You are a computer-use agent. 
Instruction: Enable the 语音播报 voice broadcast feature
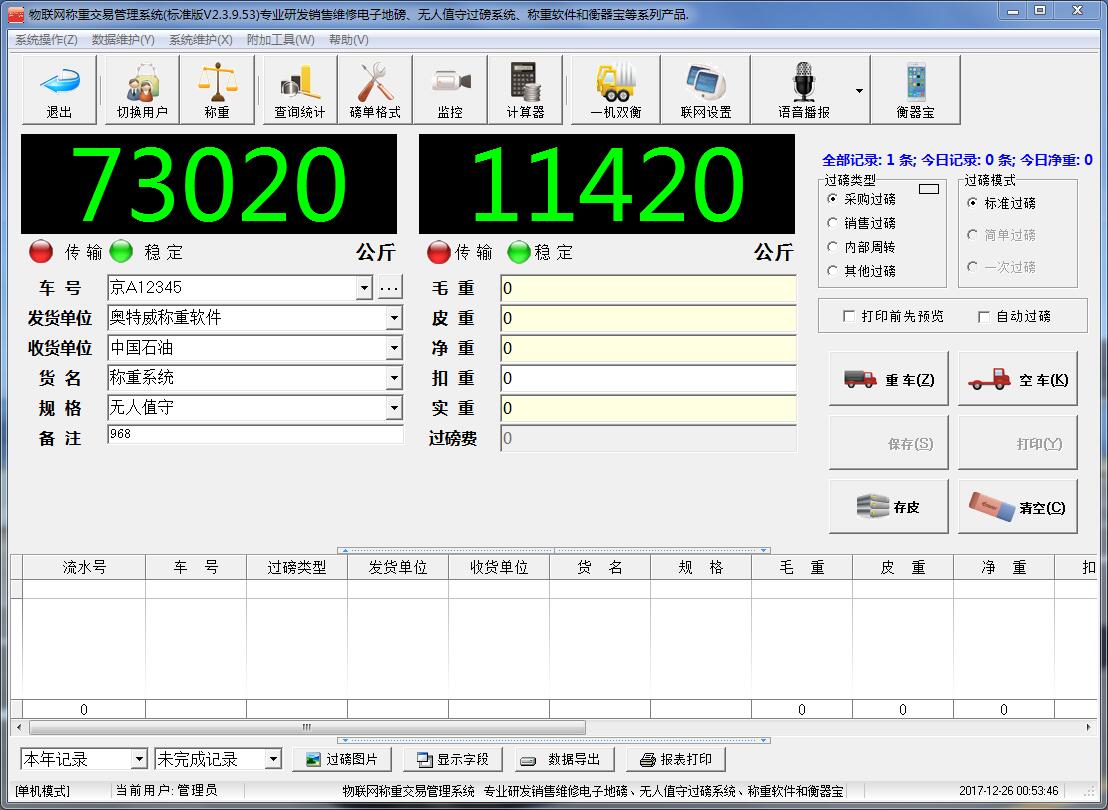(803, 89)
